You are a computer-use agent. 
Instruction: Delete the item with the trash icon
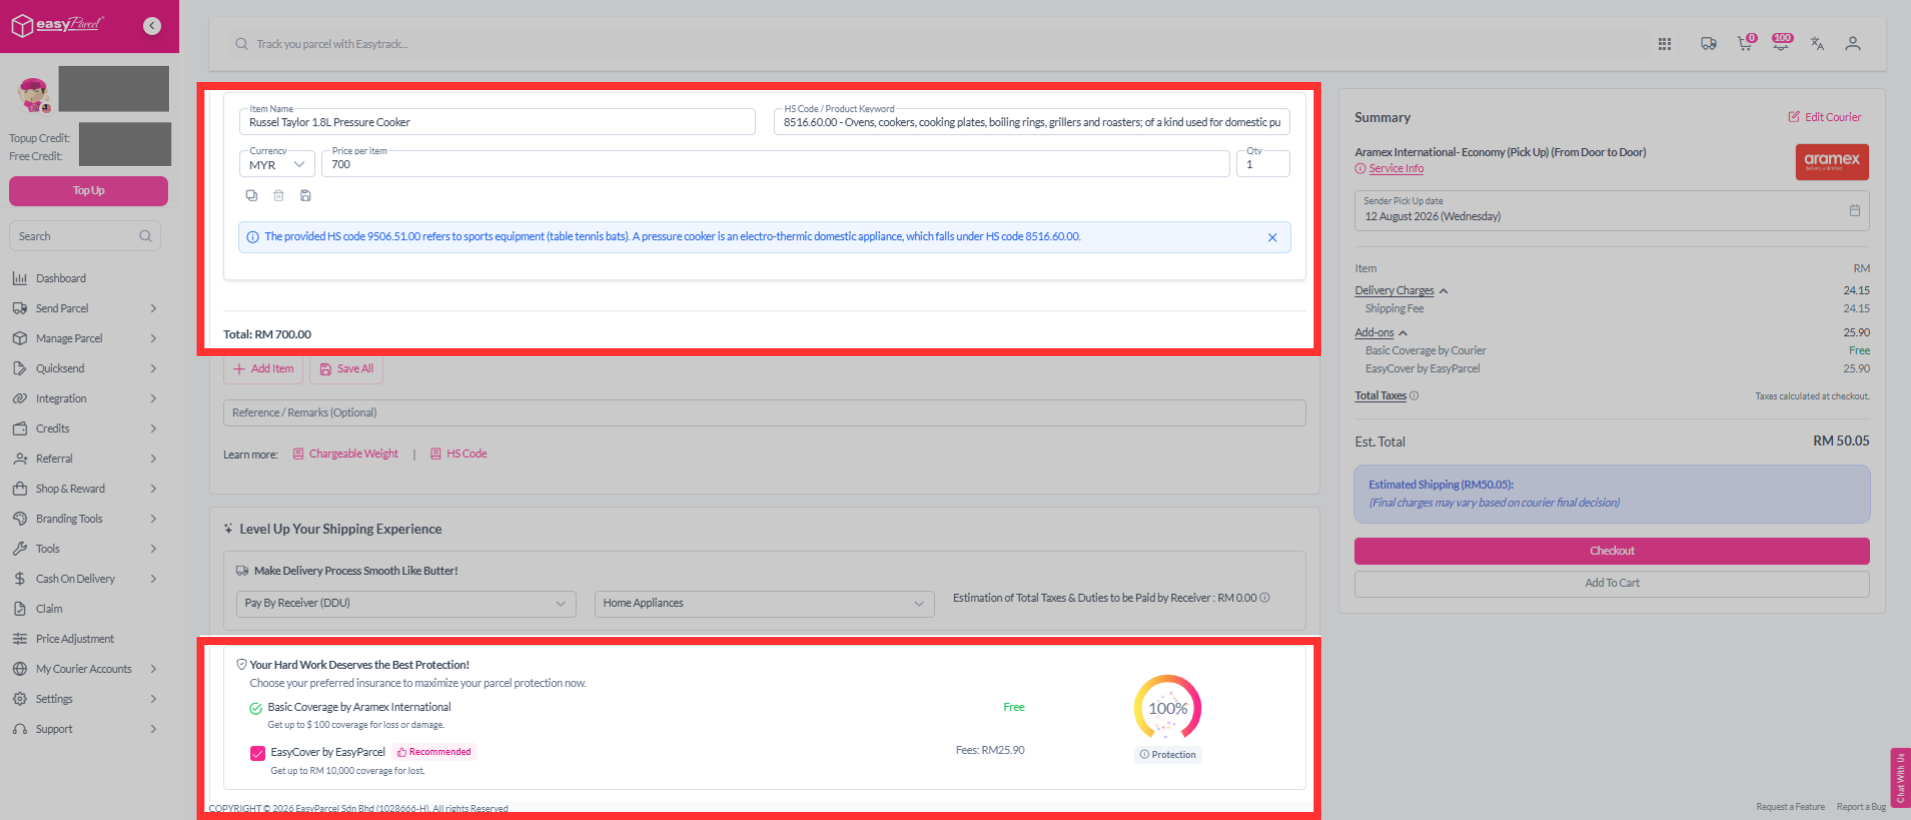tap(279, 196)
